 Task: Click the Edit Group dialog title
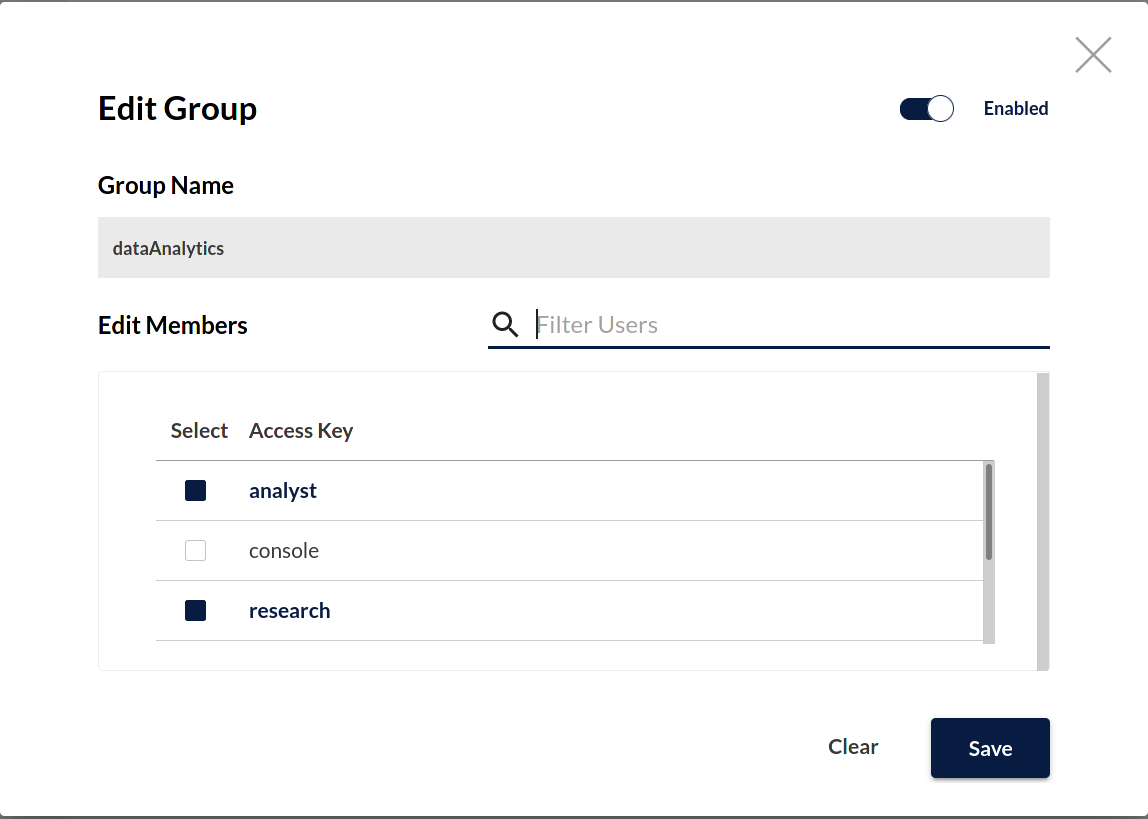(x=177, y=109)
